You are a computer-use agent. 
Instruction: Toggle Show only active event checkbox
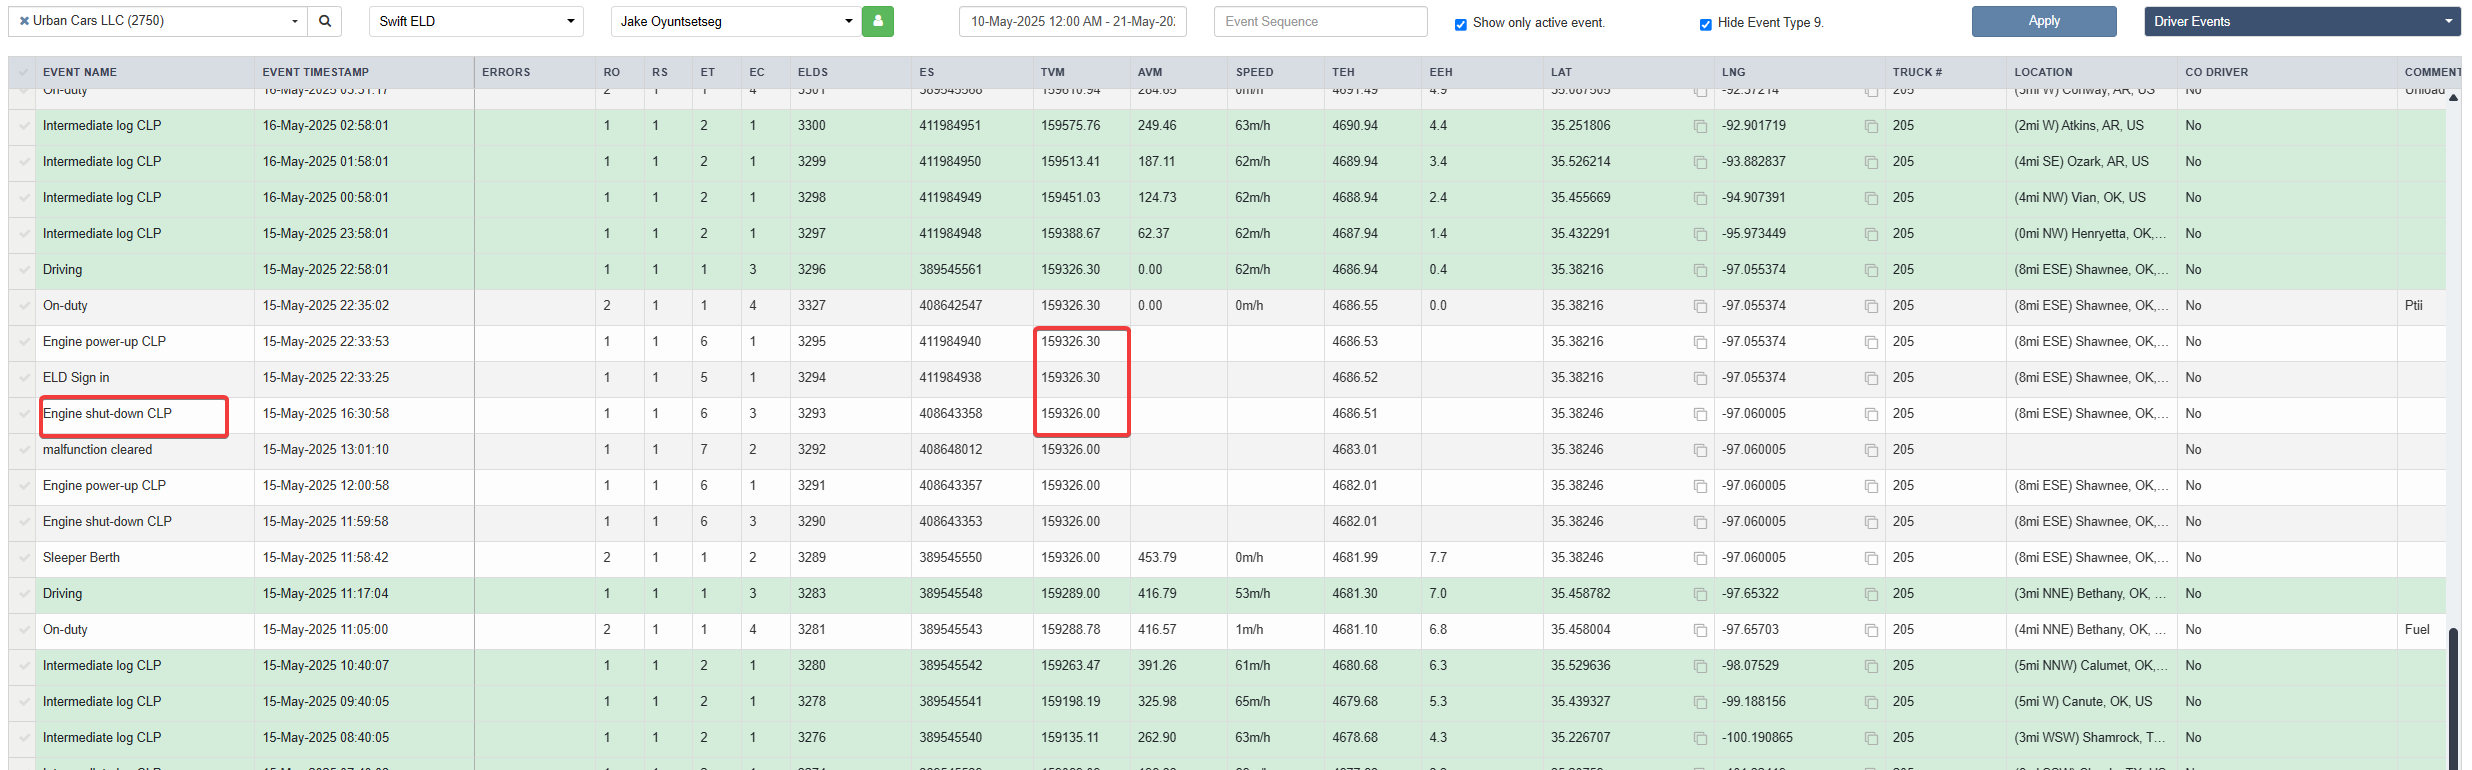click(1461, 24)
